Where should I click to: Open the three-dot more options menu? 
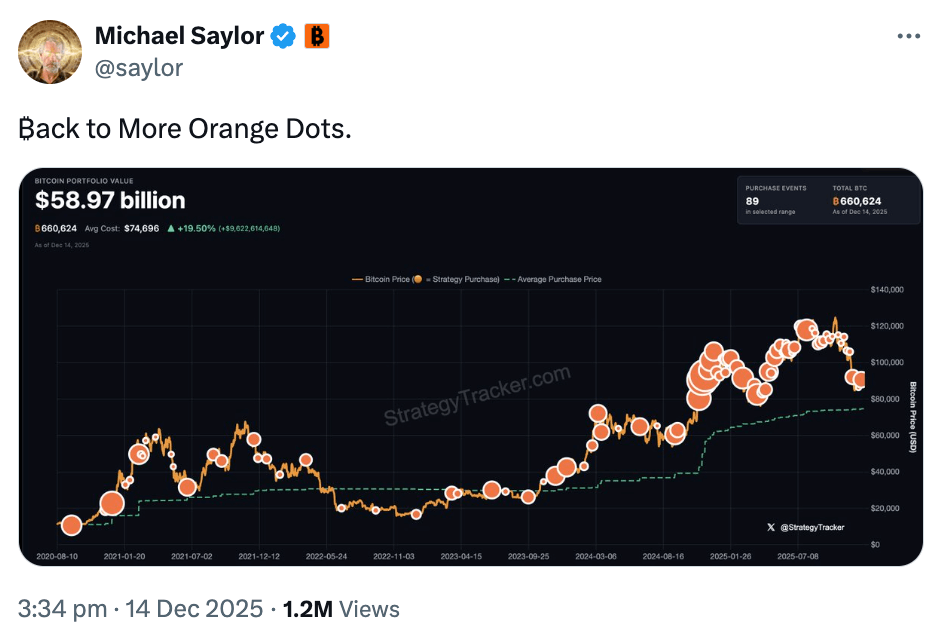908,36
